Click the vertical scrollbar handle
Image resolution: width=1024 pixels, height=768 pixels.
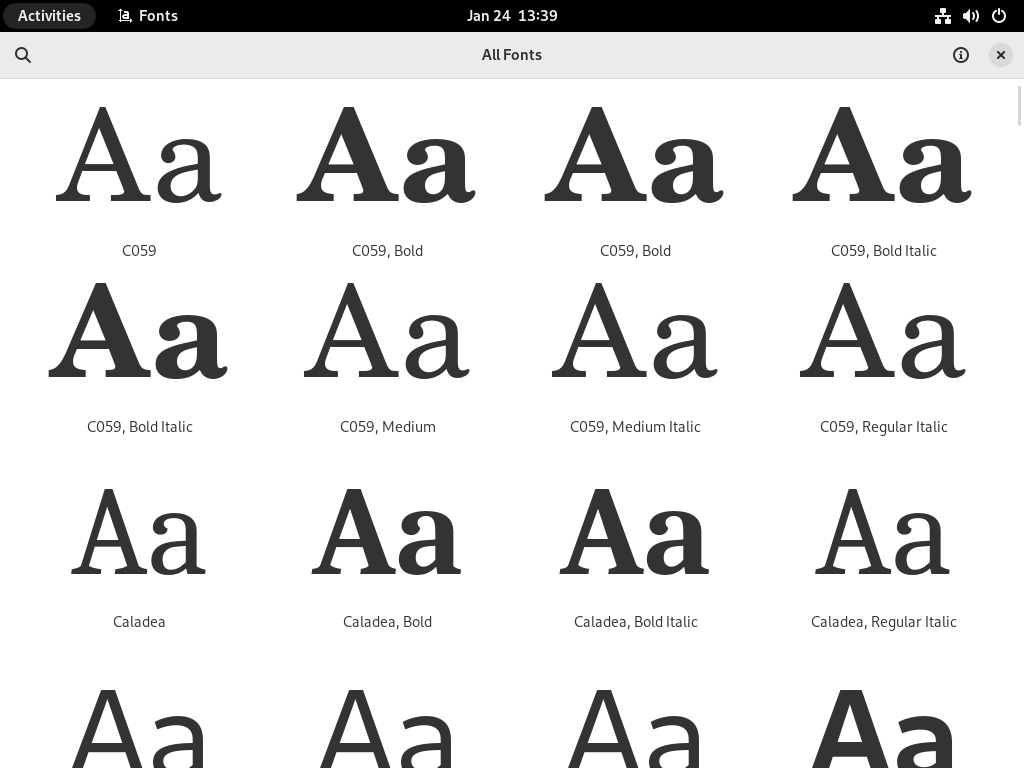1019,105
